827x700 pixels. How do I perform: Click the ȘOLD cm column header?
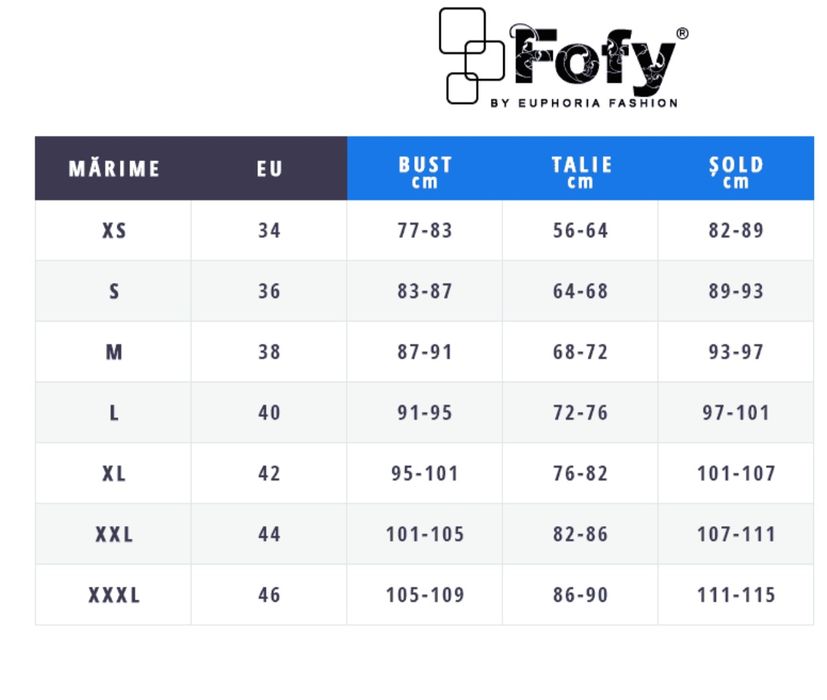[x=736, y=170]
